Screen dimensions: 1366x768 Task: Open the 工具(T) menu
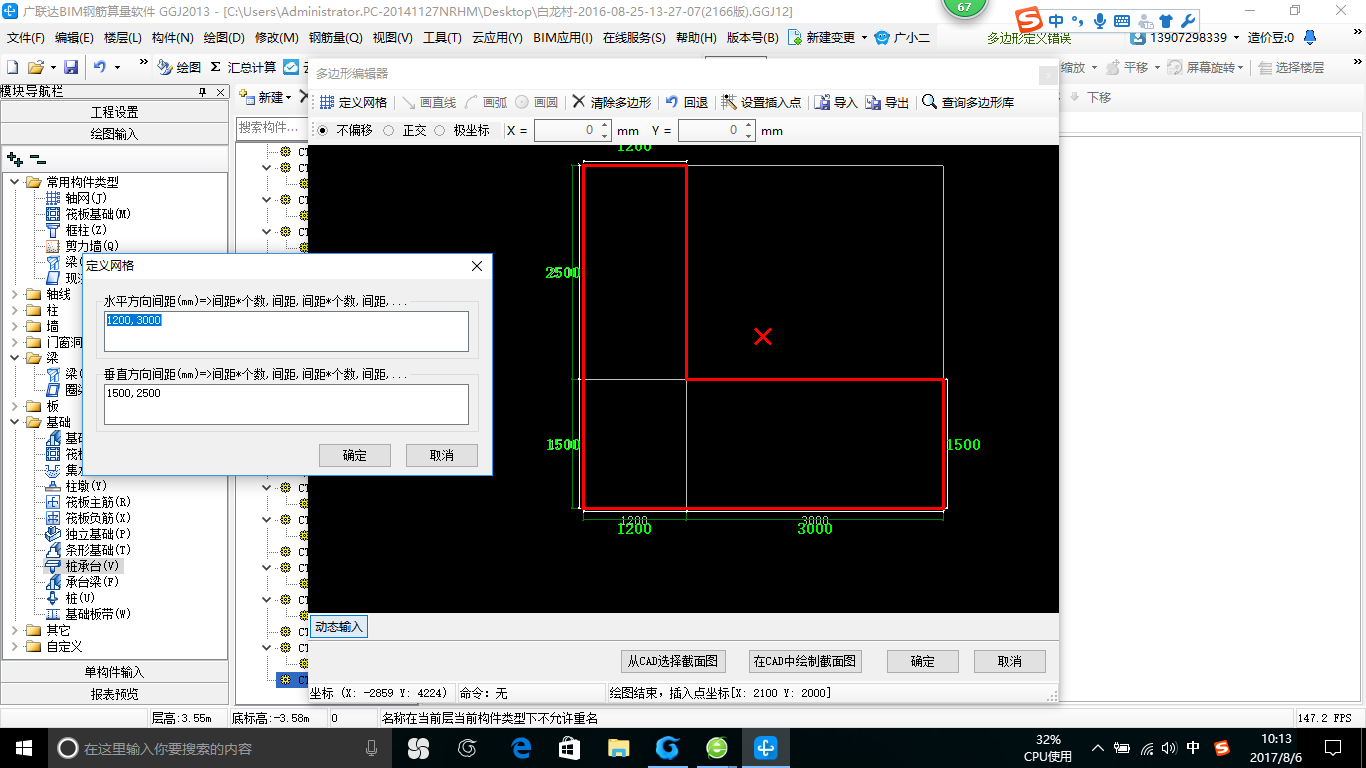click(x=442, y=38)
